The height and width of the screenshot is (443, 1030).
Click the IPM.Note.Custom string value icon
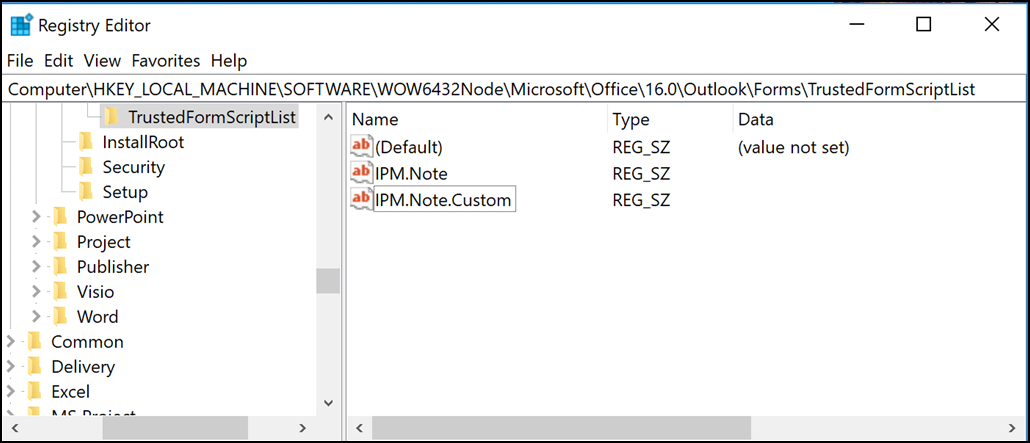coord(361,199)
